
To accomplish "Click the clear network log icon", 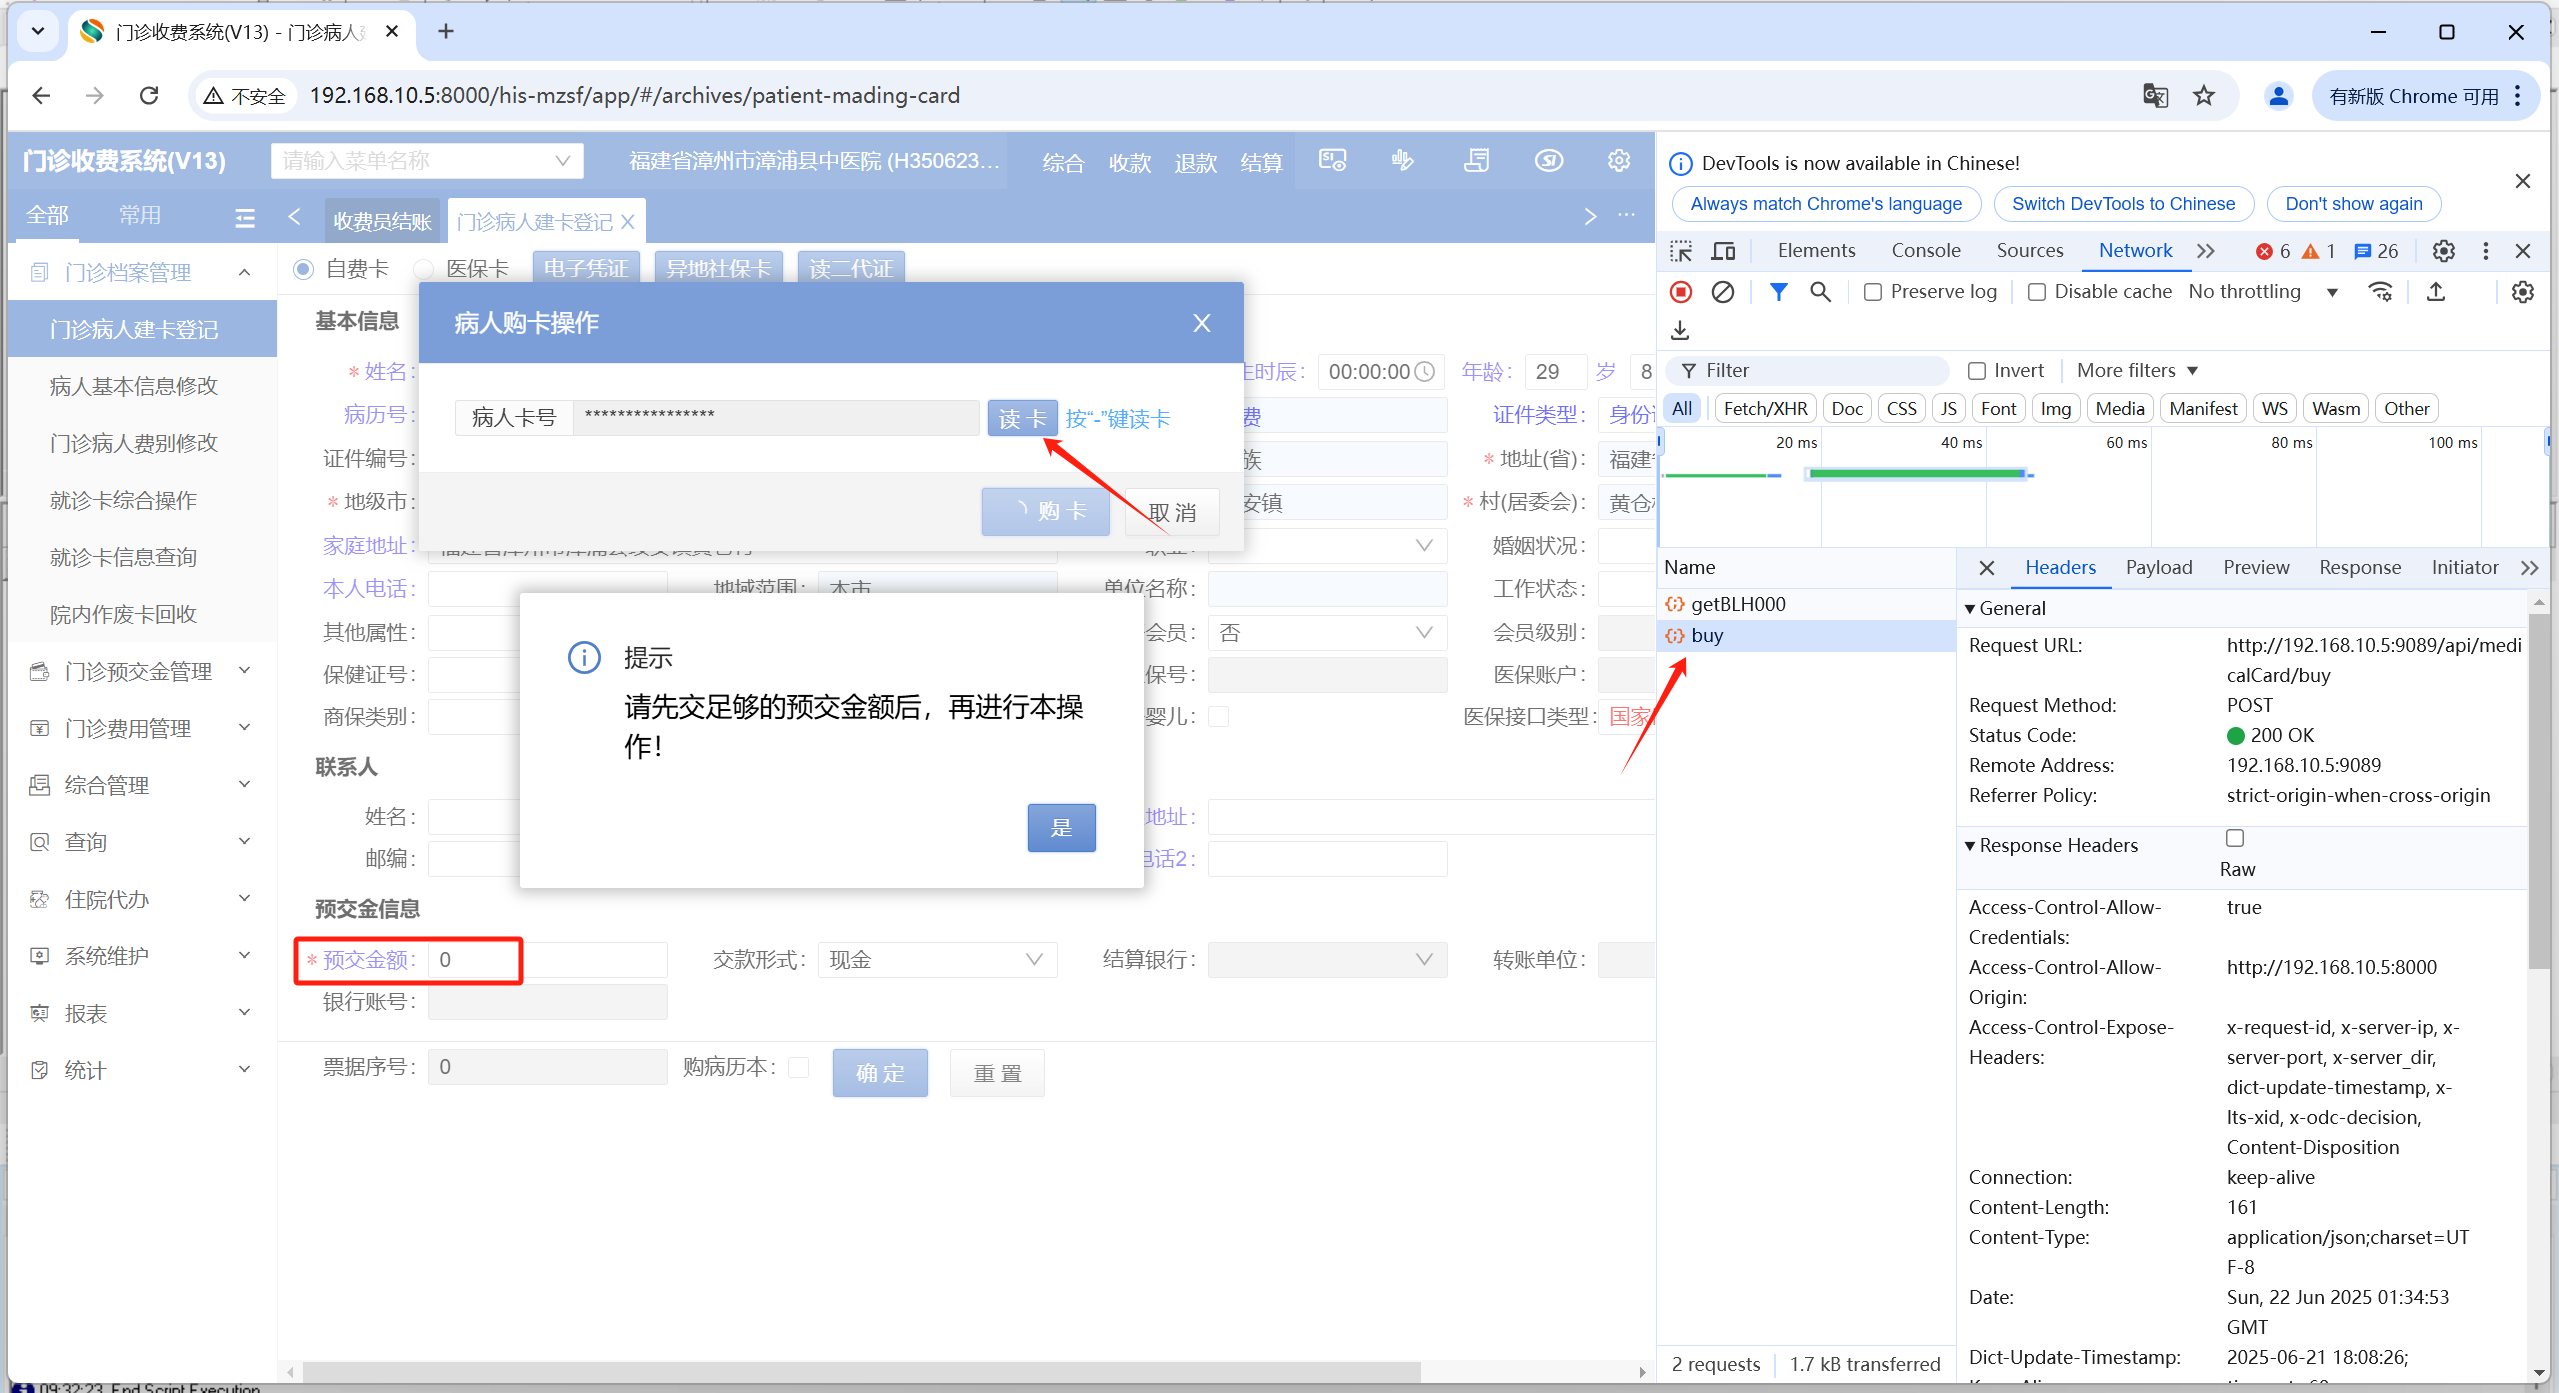I will [1722, 292].
